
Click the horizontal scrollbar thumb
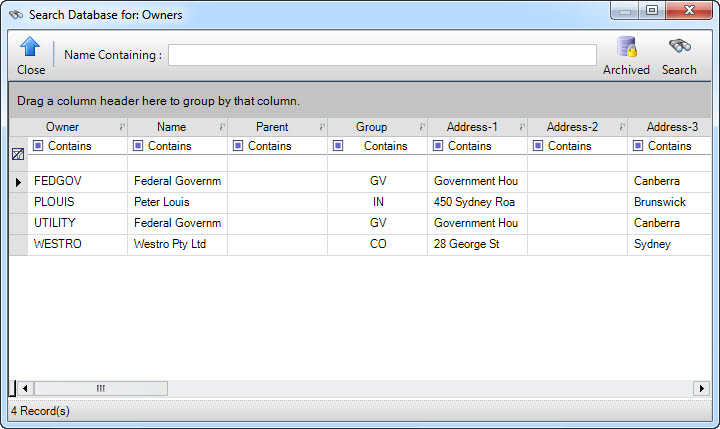tap(101, 388)
